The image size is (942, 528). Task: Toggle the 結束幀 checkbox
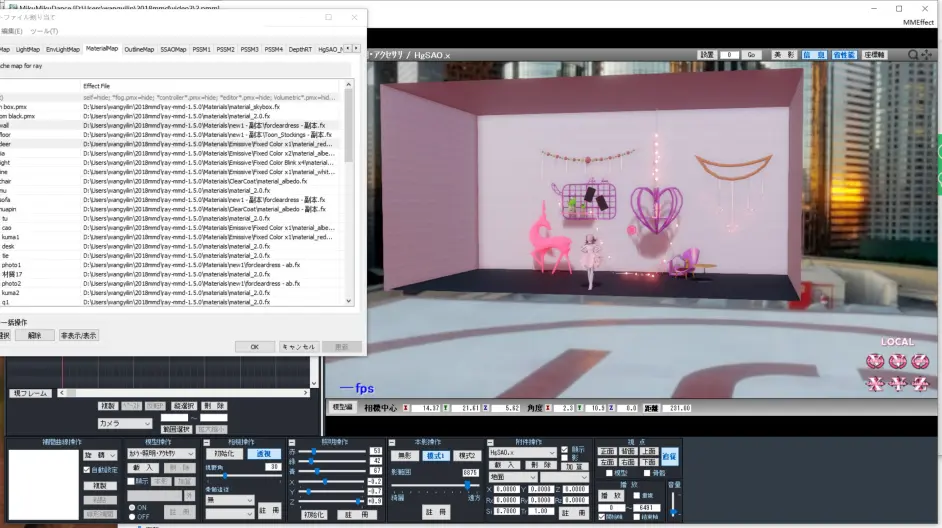click(636, 517)
